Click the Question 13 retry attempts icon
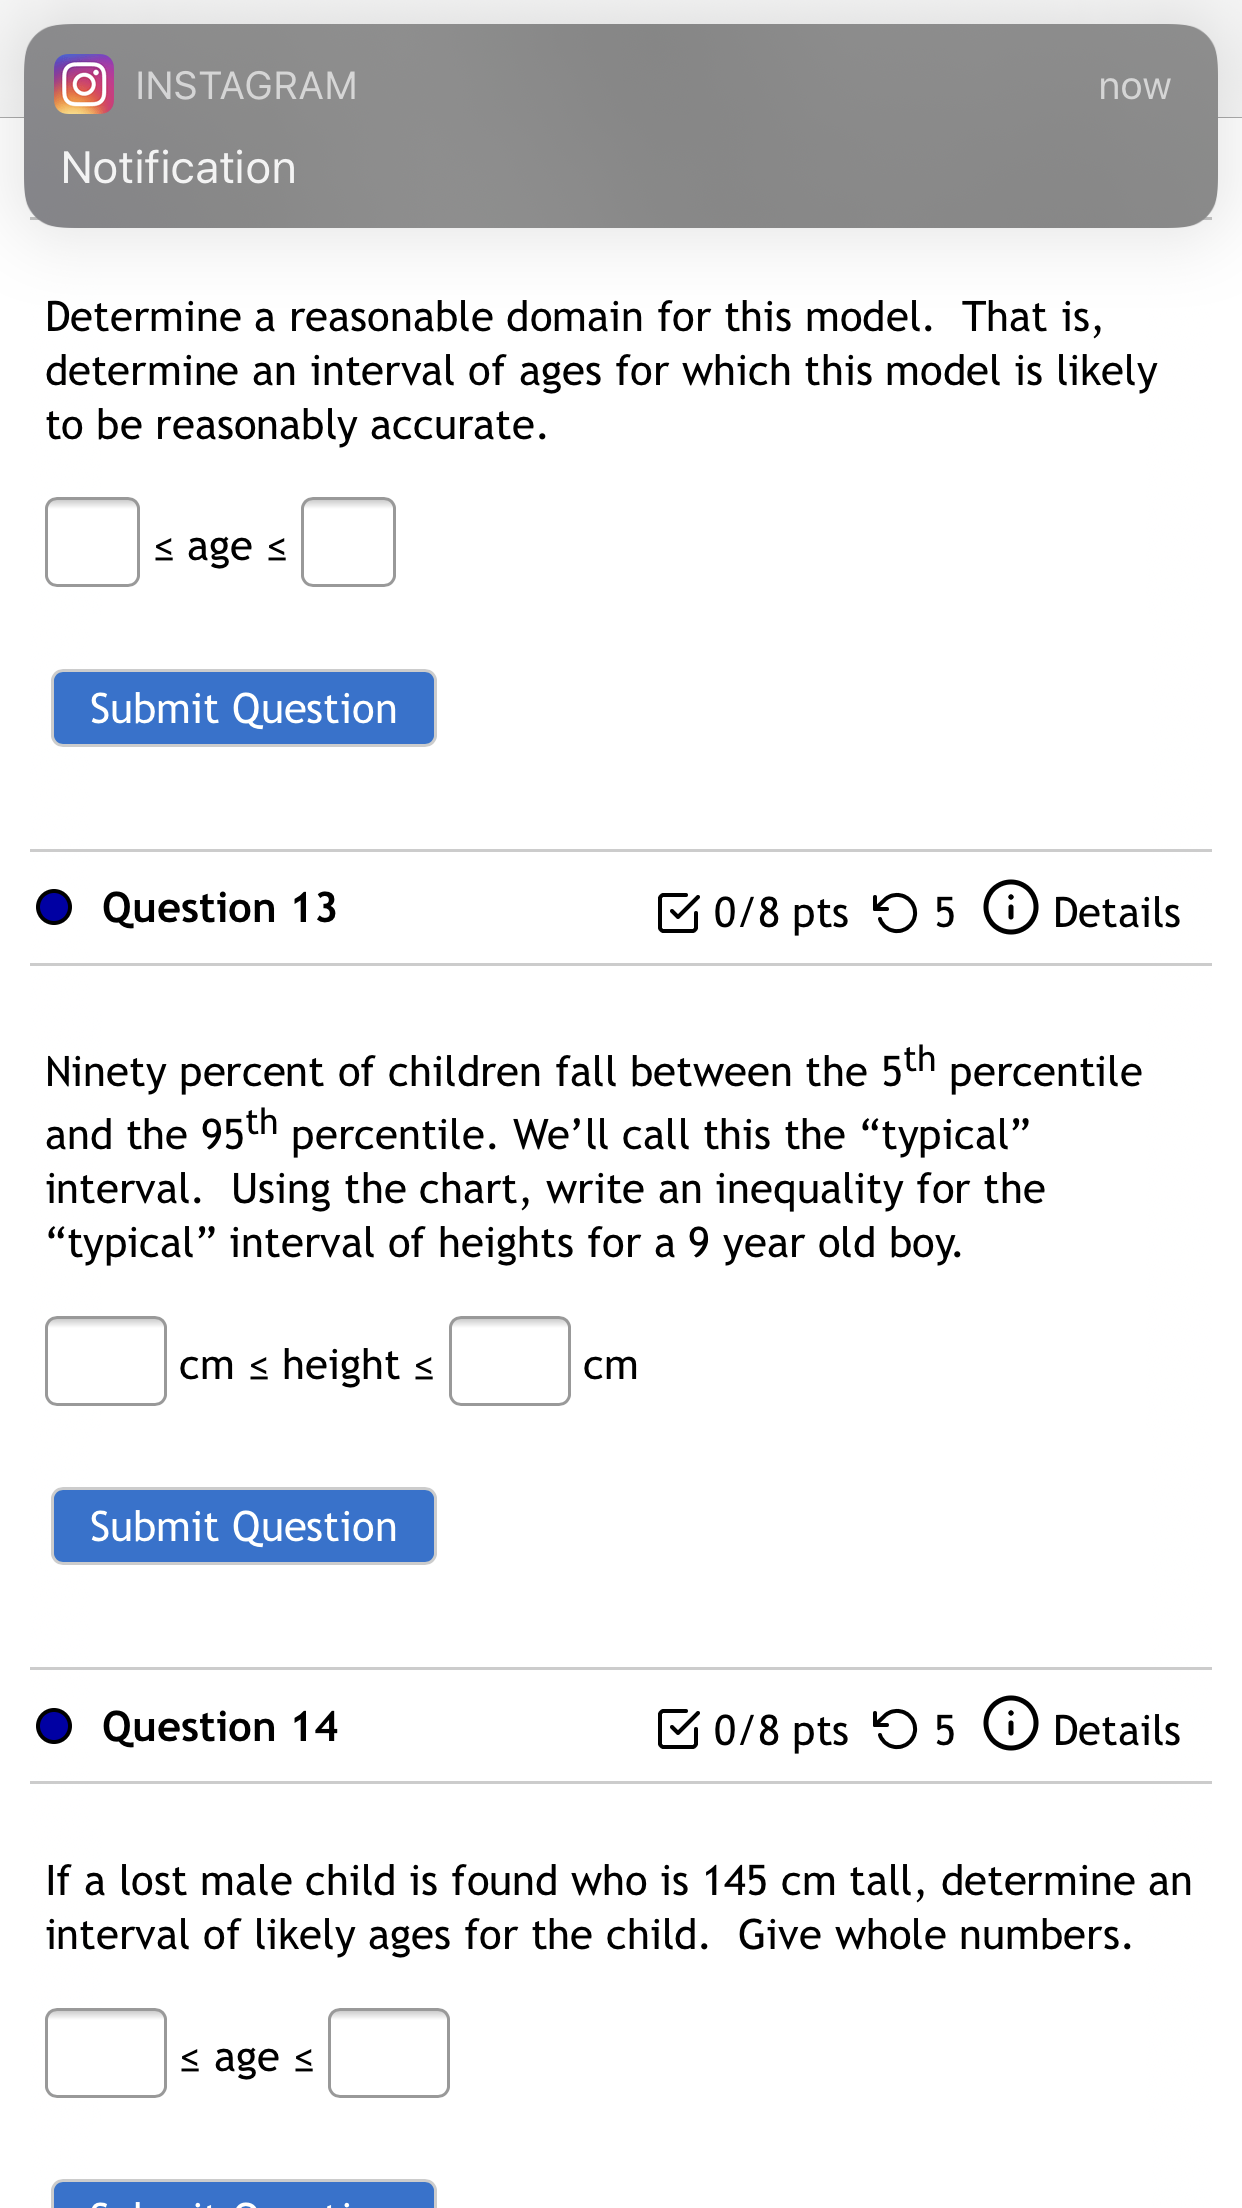The image size is (1242, 2208). click(895, 912)
